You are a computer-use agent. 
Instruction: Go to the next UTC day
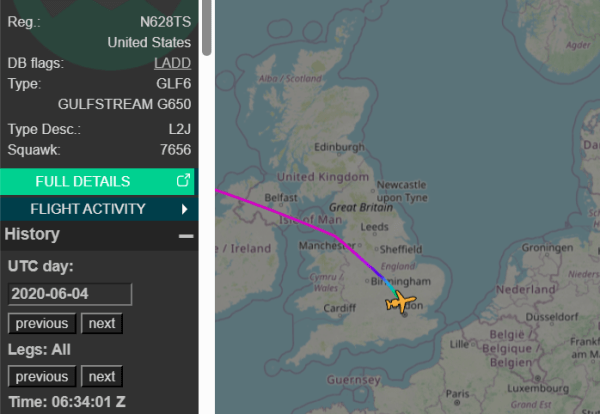click(x=101, y=323)
